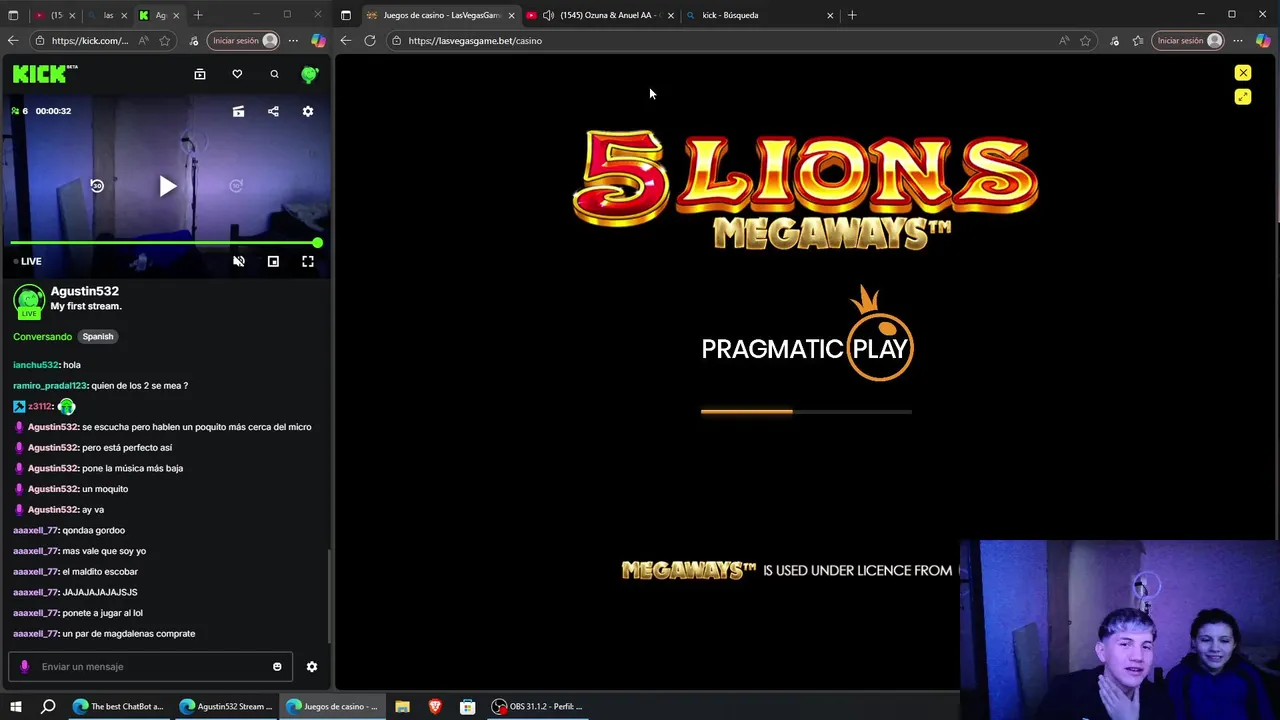Screen dimensions: 1280x720
Task: Toggle read aloud in casino window address bar
Action: (1064, 41)
